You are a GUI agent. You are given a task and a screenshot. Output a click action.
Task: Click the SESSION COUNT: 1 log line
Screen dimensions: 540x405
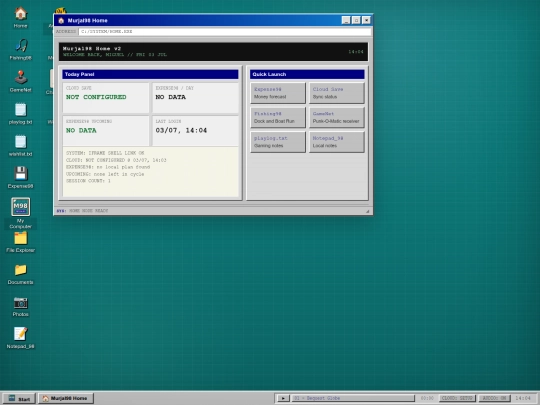coord(88,181)
